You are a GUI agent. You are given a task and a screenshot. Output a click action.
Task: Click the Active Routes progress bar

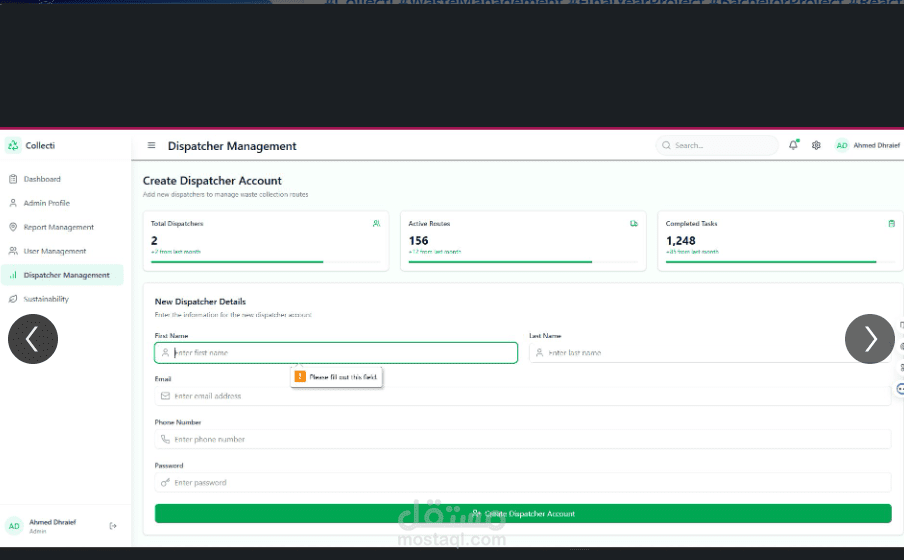click(523, 262)
